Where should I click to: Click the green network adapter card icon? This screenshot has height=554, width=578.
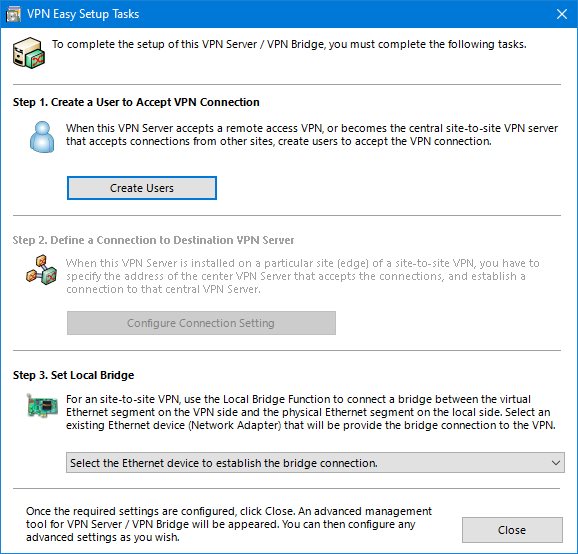42,405
